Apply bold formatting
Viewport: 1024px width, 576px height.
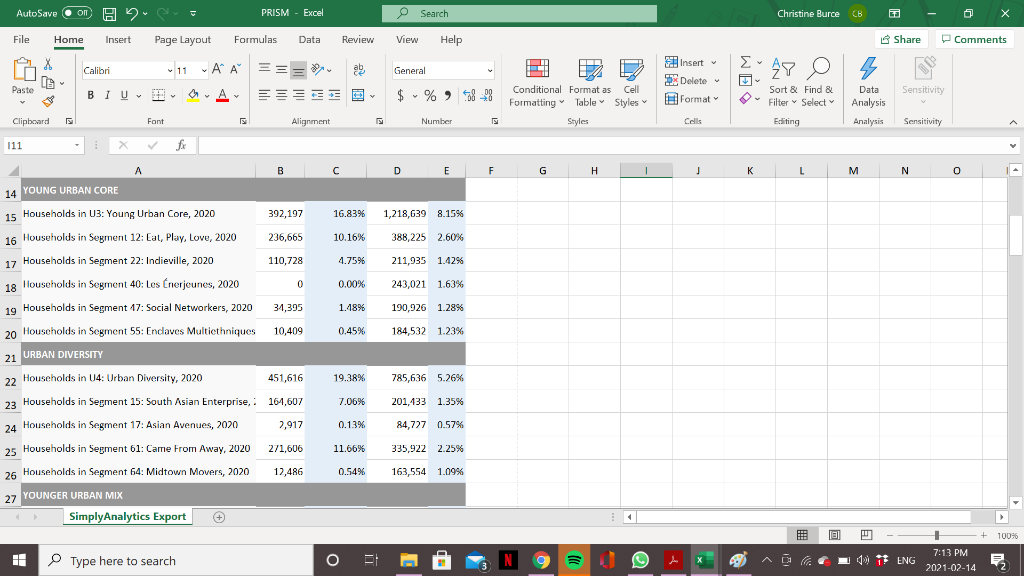[90, 94]
